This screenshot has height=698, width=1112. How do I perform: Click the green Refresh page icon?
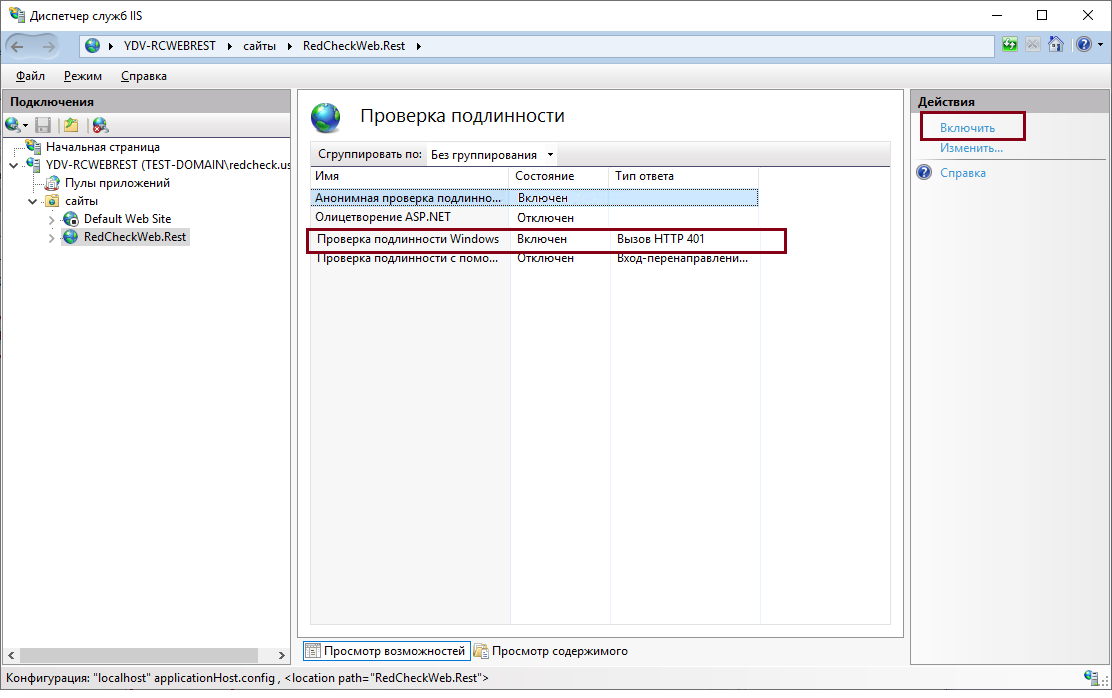[x=1010, y=45]
